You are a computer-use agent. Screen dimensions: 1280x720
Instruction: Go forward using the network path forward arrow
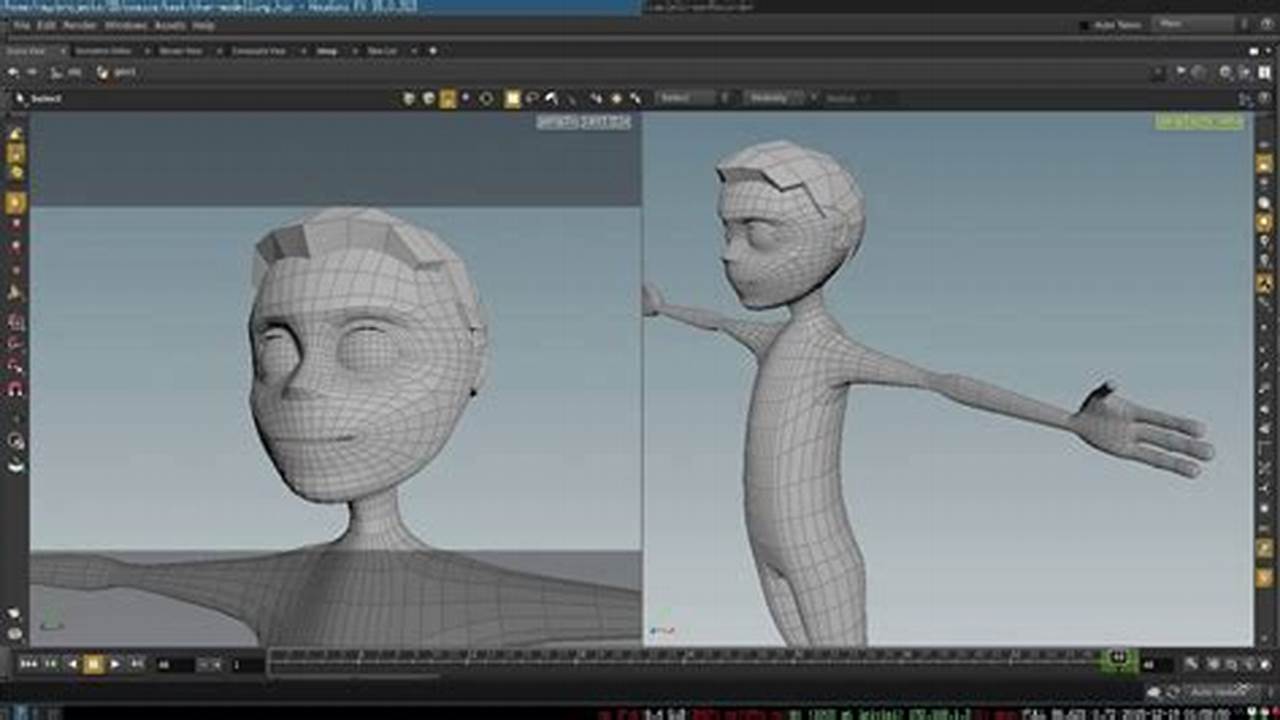click(31, 72)
